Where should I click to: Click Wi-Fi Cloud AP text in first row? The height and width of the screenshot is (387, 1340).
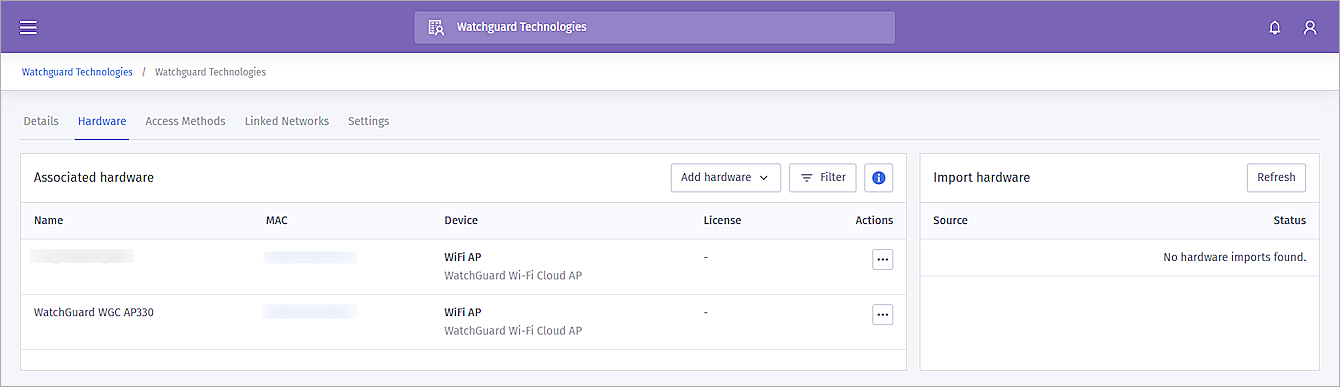click(x=513, y=275)
